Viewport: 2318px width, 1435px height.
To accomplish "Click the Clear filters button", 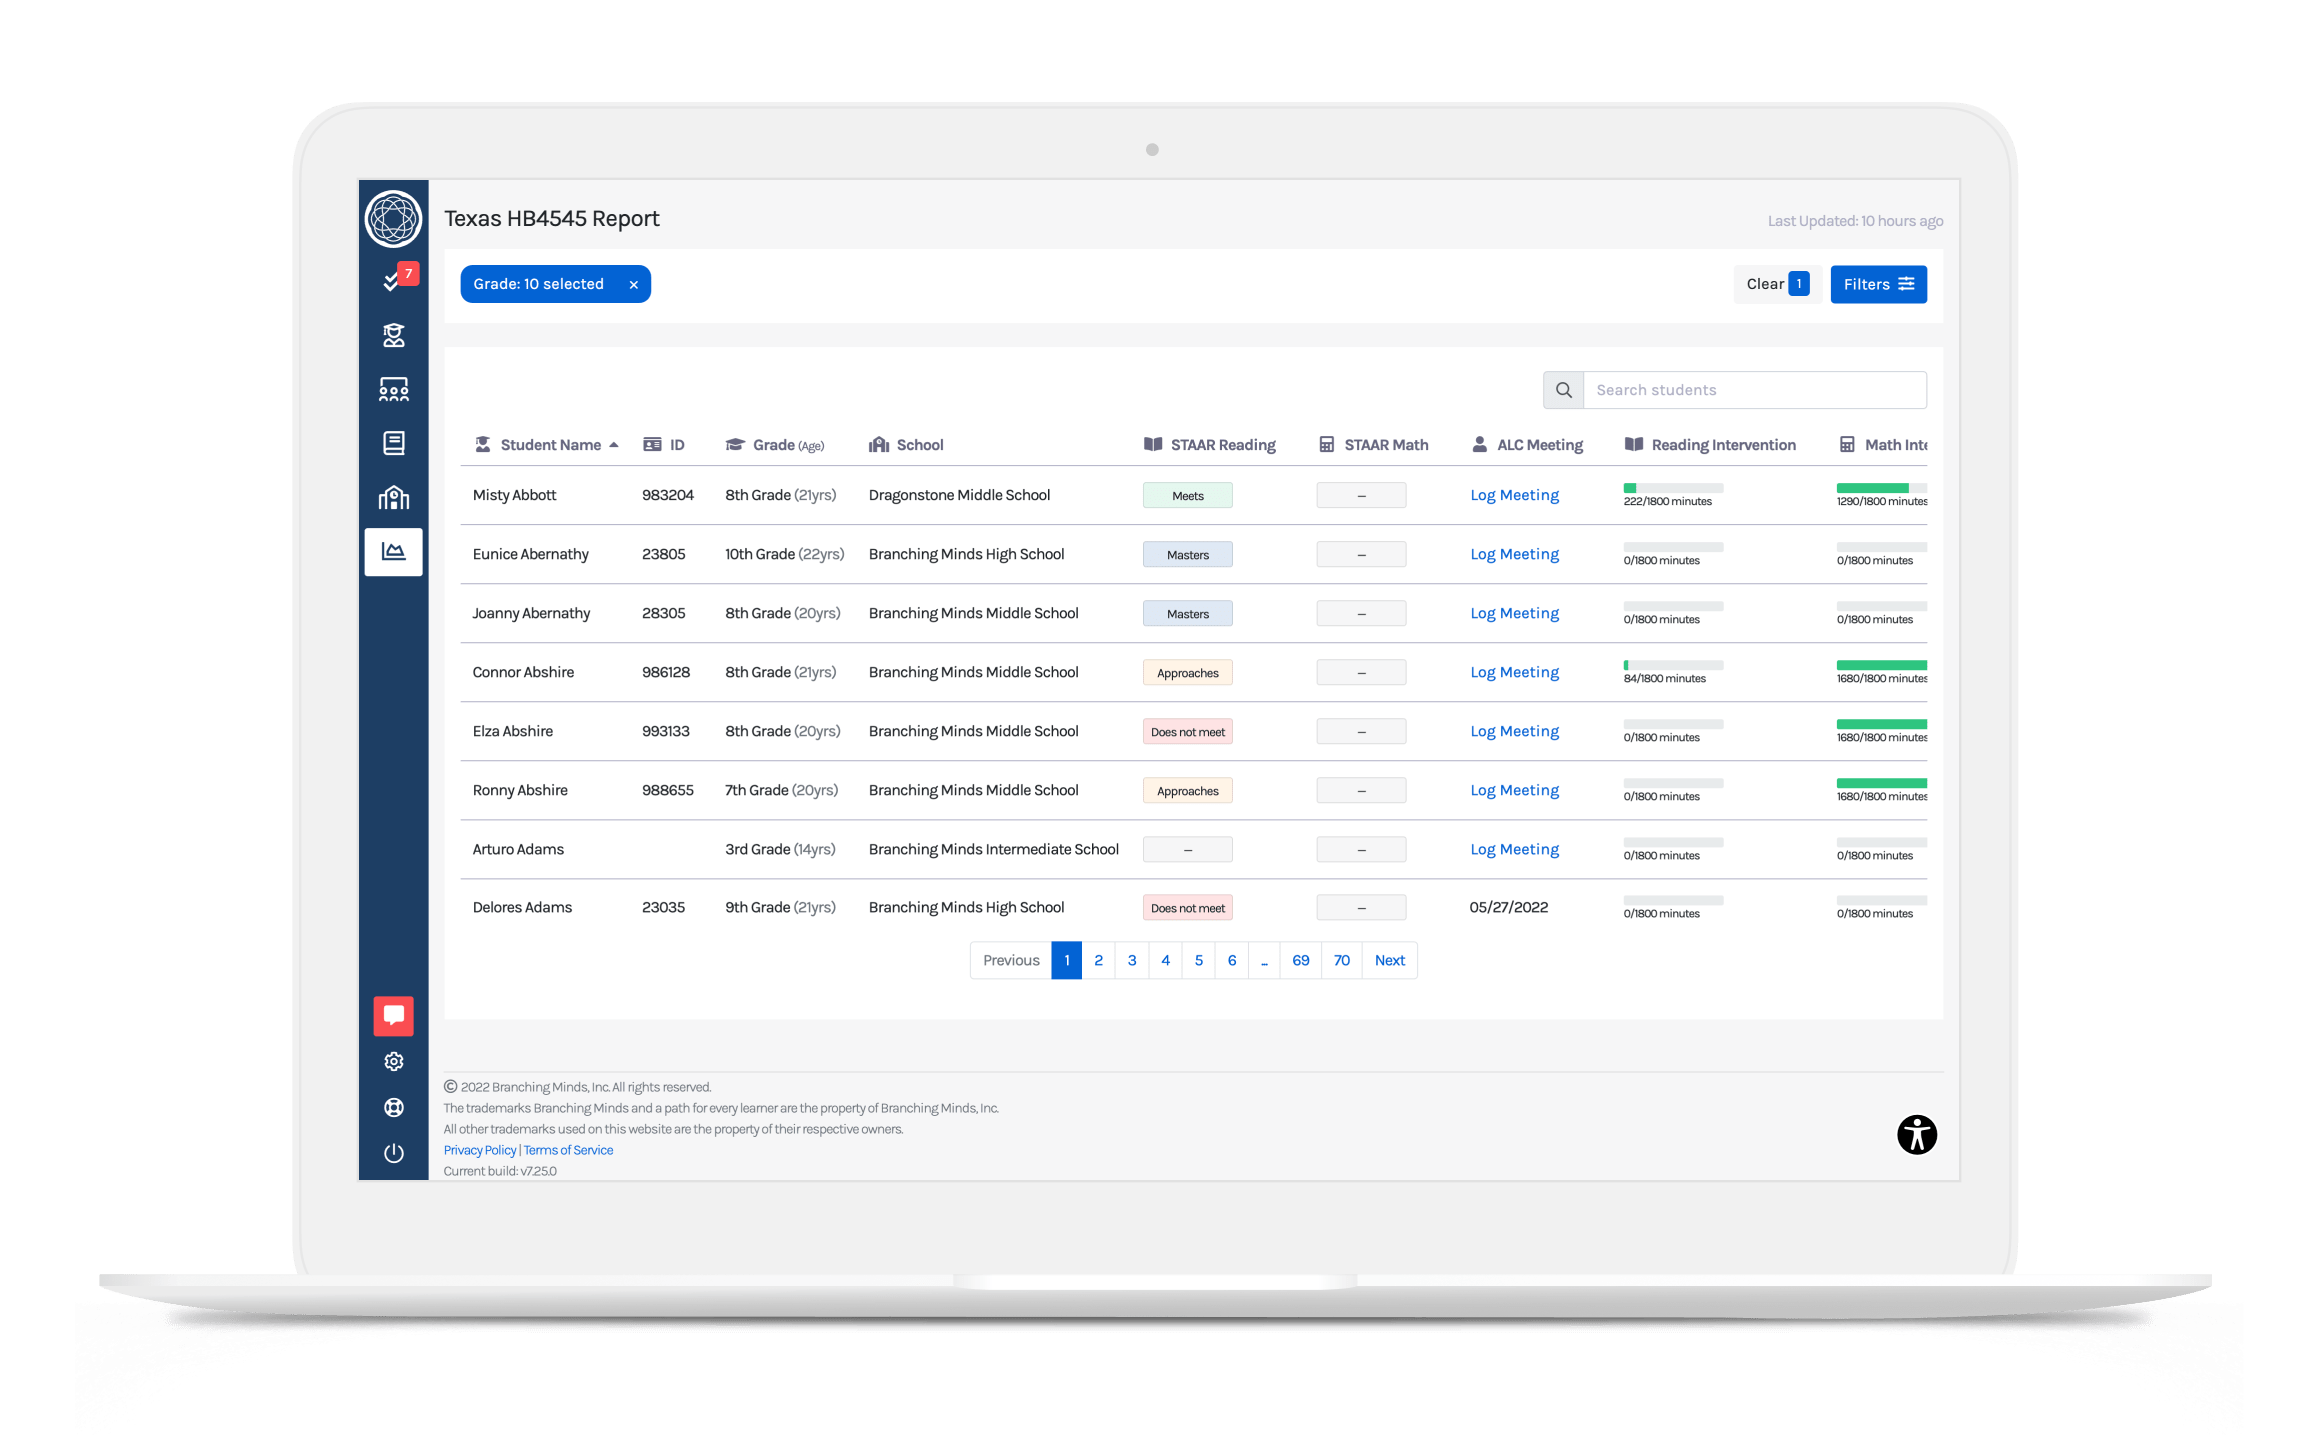I will point(1777,284).
